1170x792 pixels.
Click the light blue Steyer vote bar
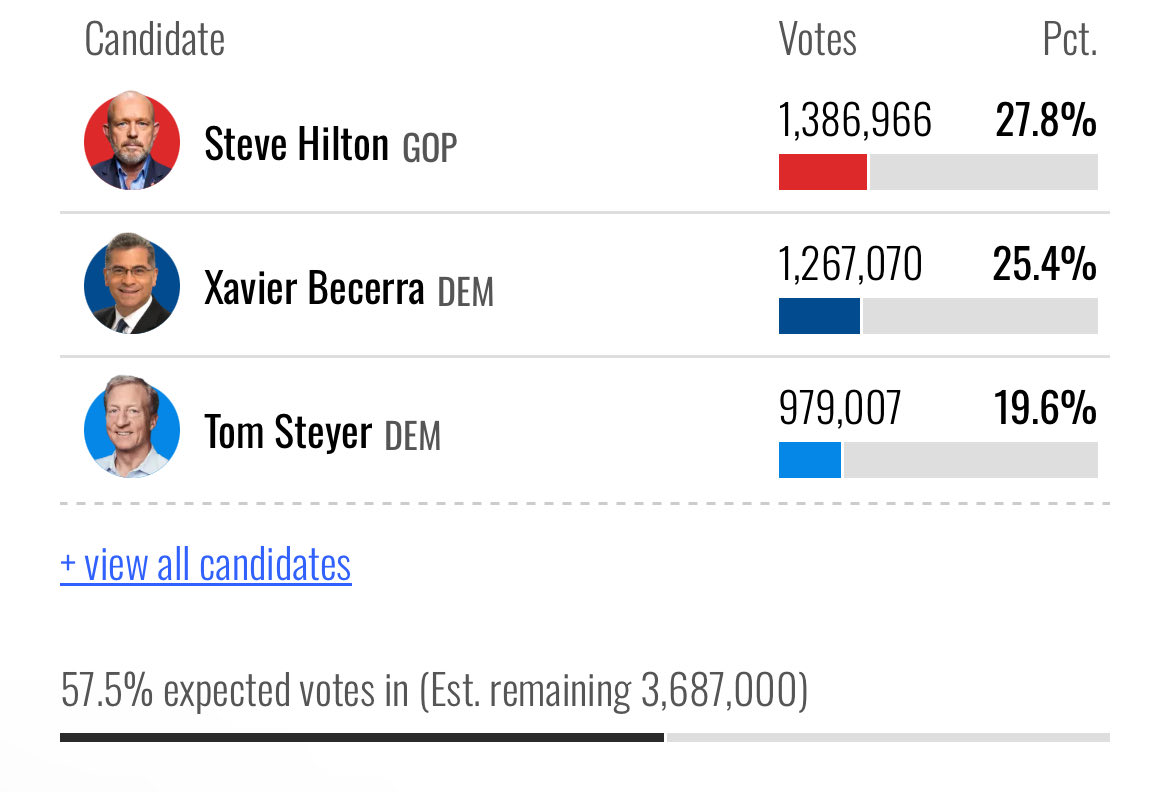coord(810,460)
